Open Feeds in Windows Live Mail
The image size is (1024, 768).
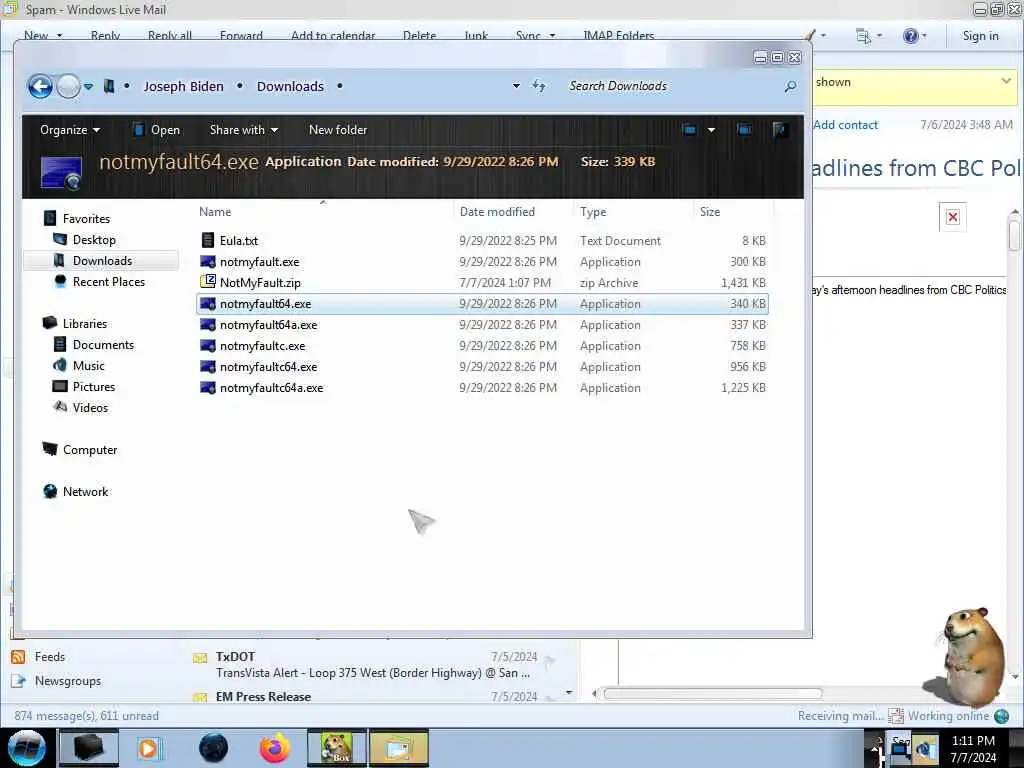click(x=49, y=656)
